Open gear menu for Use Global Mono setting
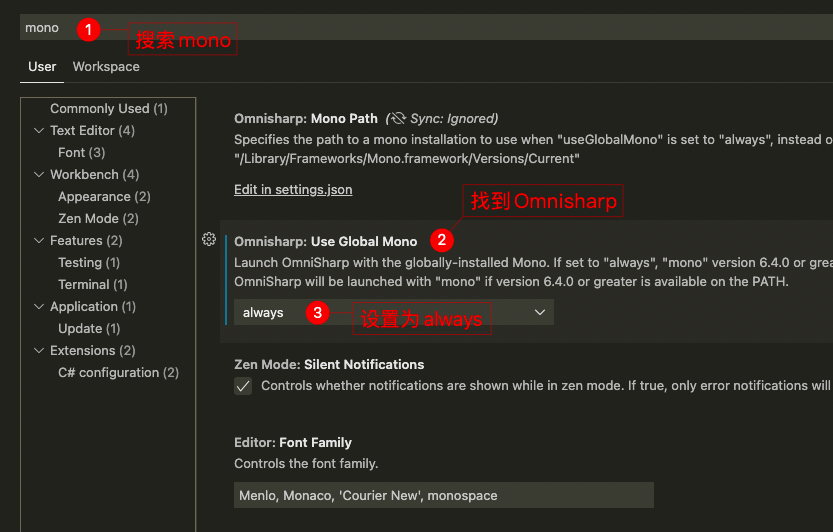This screenshot has width=833, height=532. point(209,239)
